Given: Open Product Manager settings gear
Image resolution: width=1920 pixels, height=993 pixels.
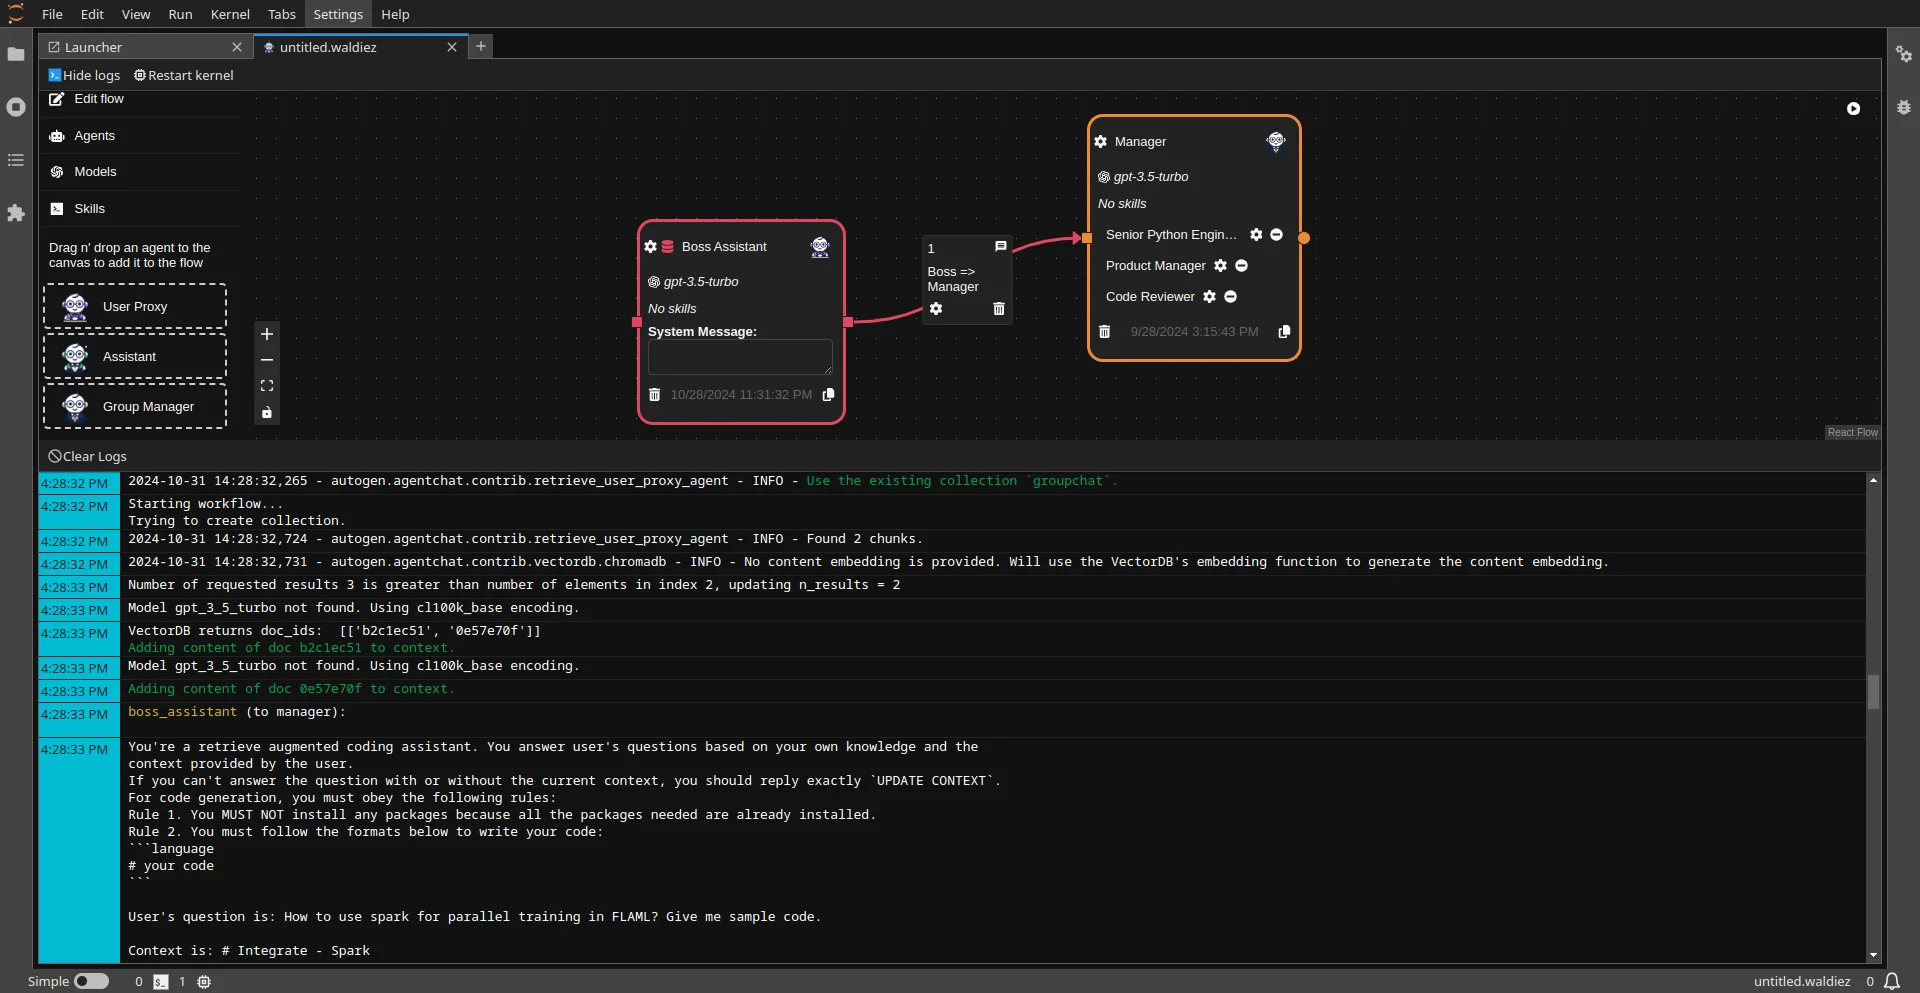Looking at the screenshot, I should tap(1220, 266).
